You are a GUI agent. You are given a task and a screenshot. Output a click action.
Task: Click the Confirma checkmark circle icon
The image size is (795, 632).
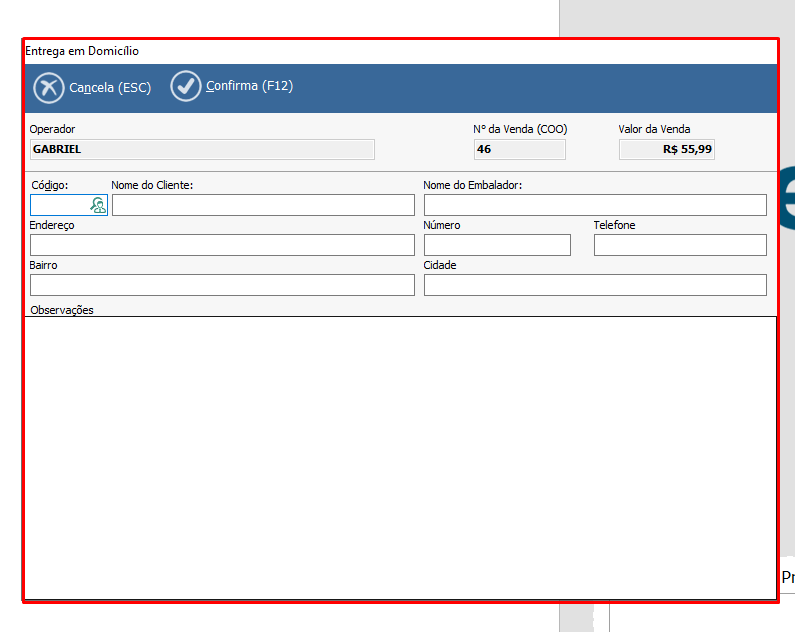[186, 87]
